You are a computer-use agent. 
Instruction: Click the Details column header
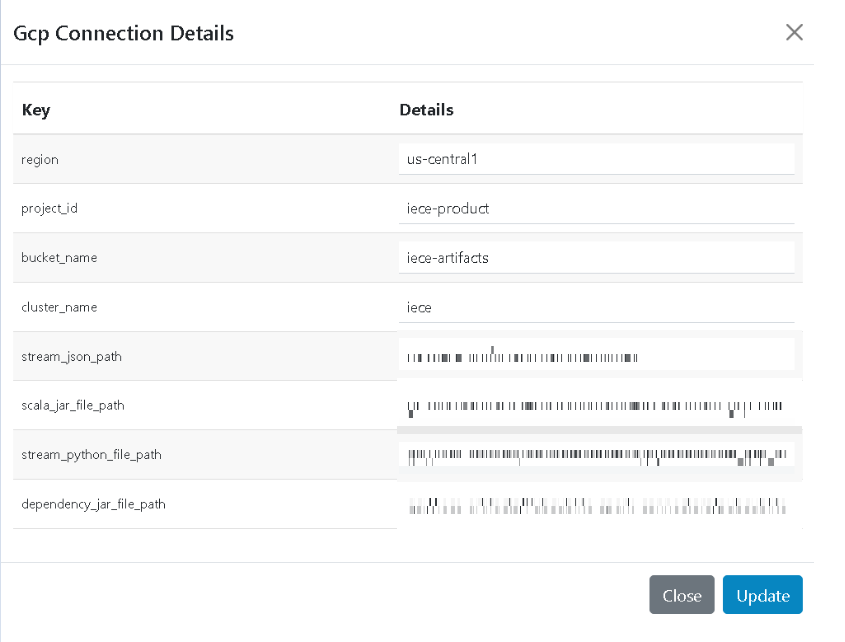pos(426,110)
